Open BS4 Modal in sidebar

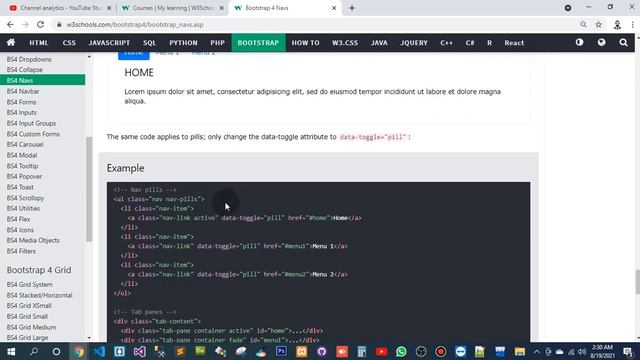(22, 155)
